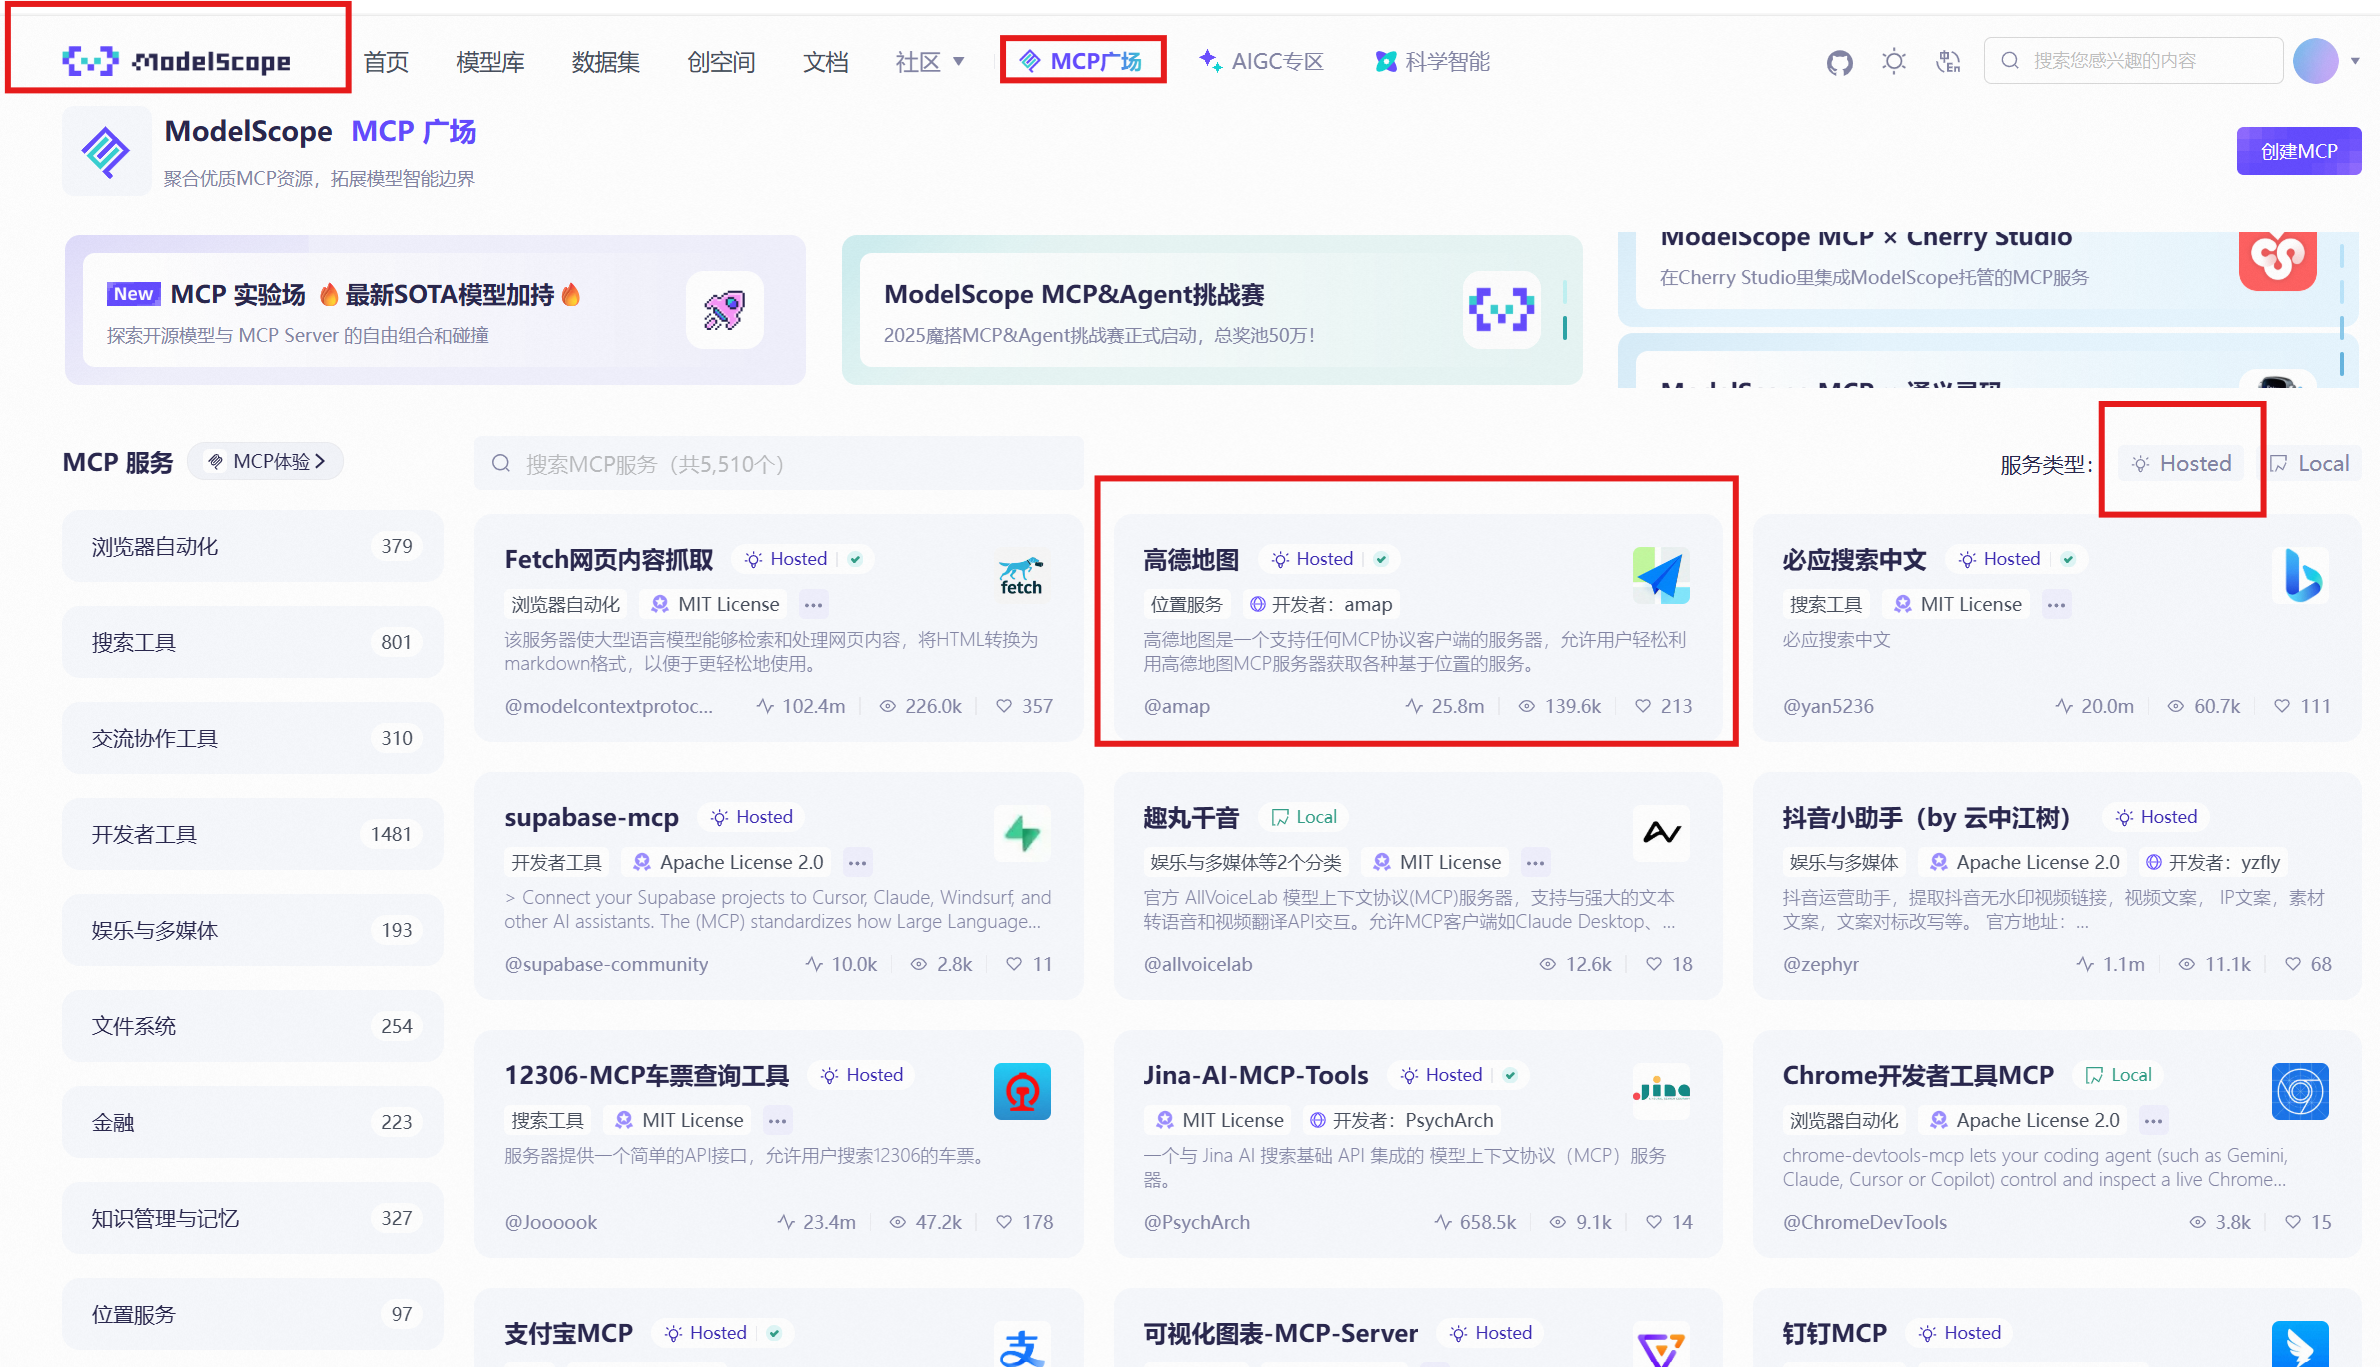The width and height of the screenshot is (2380, 1367).
Task: Switch to the MCP广场 tab
Action: click(x=1083, y=60)
